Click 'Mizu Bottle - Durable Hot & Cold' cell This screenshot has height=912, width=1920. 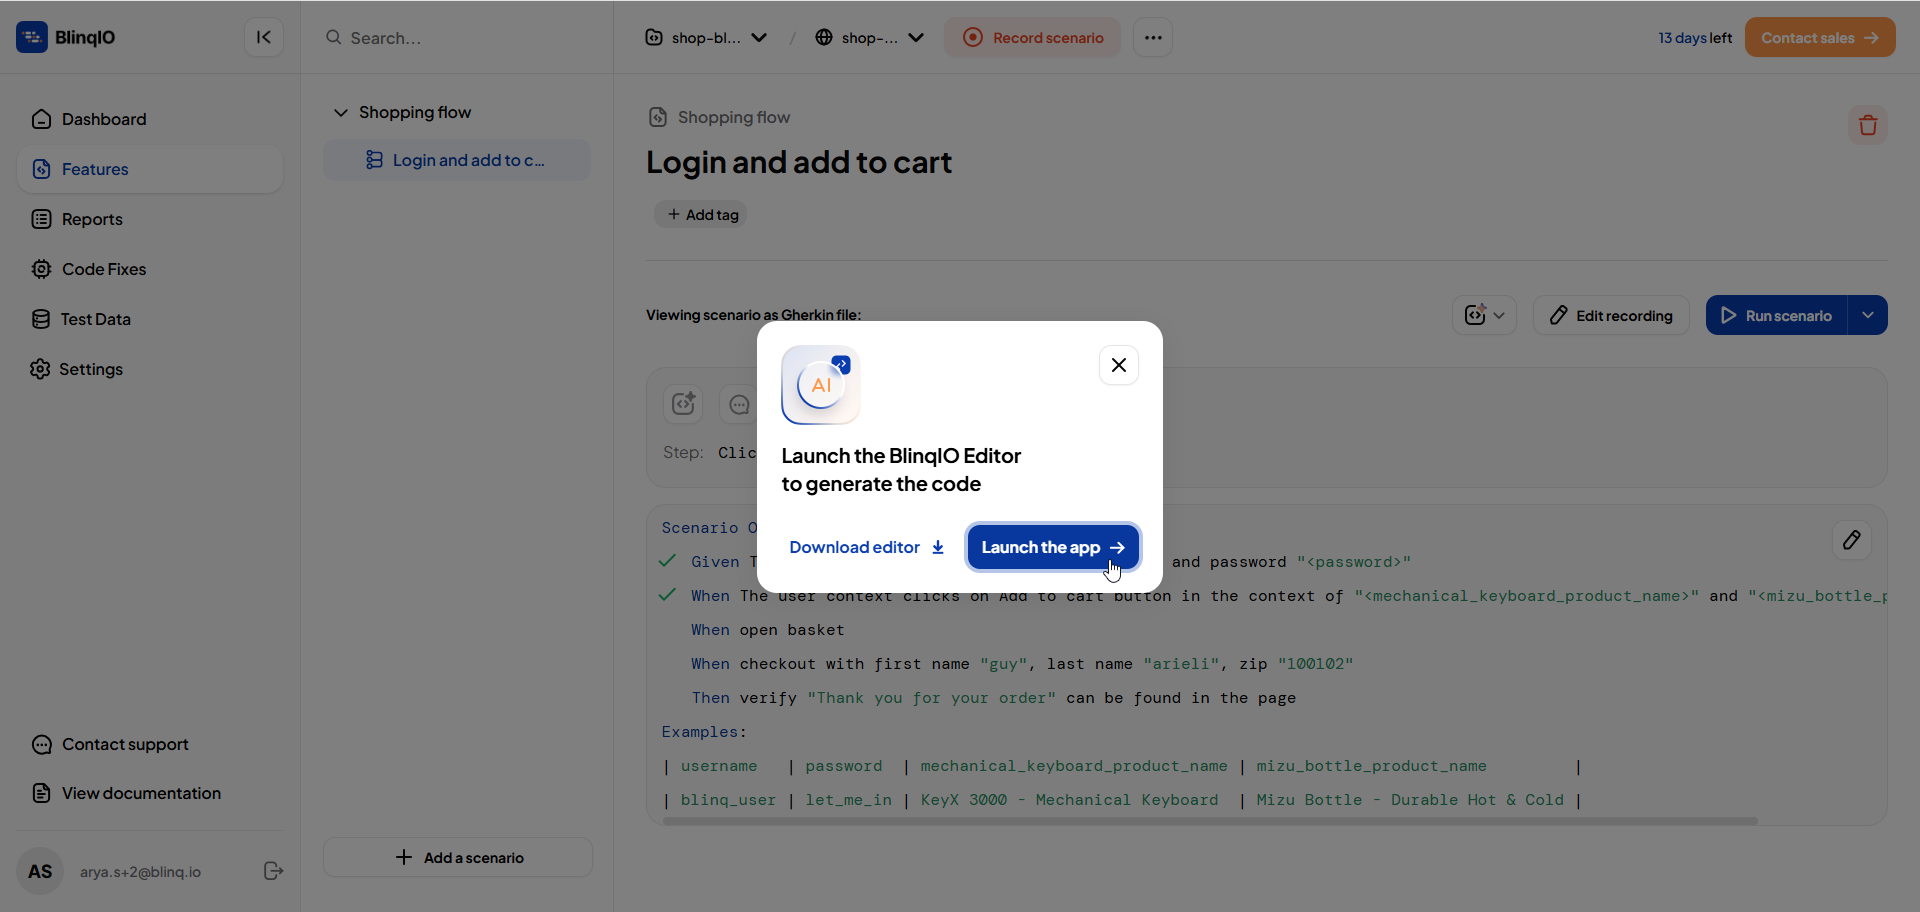[1410, 800]
